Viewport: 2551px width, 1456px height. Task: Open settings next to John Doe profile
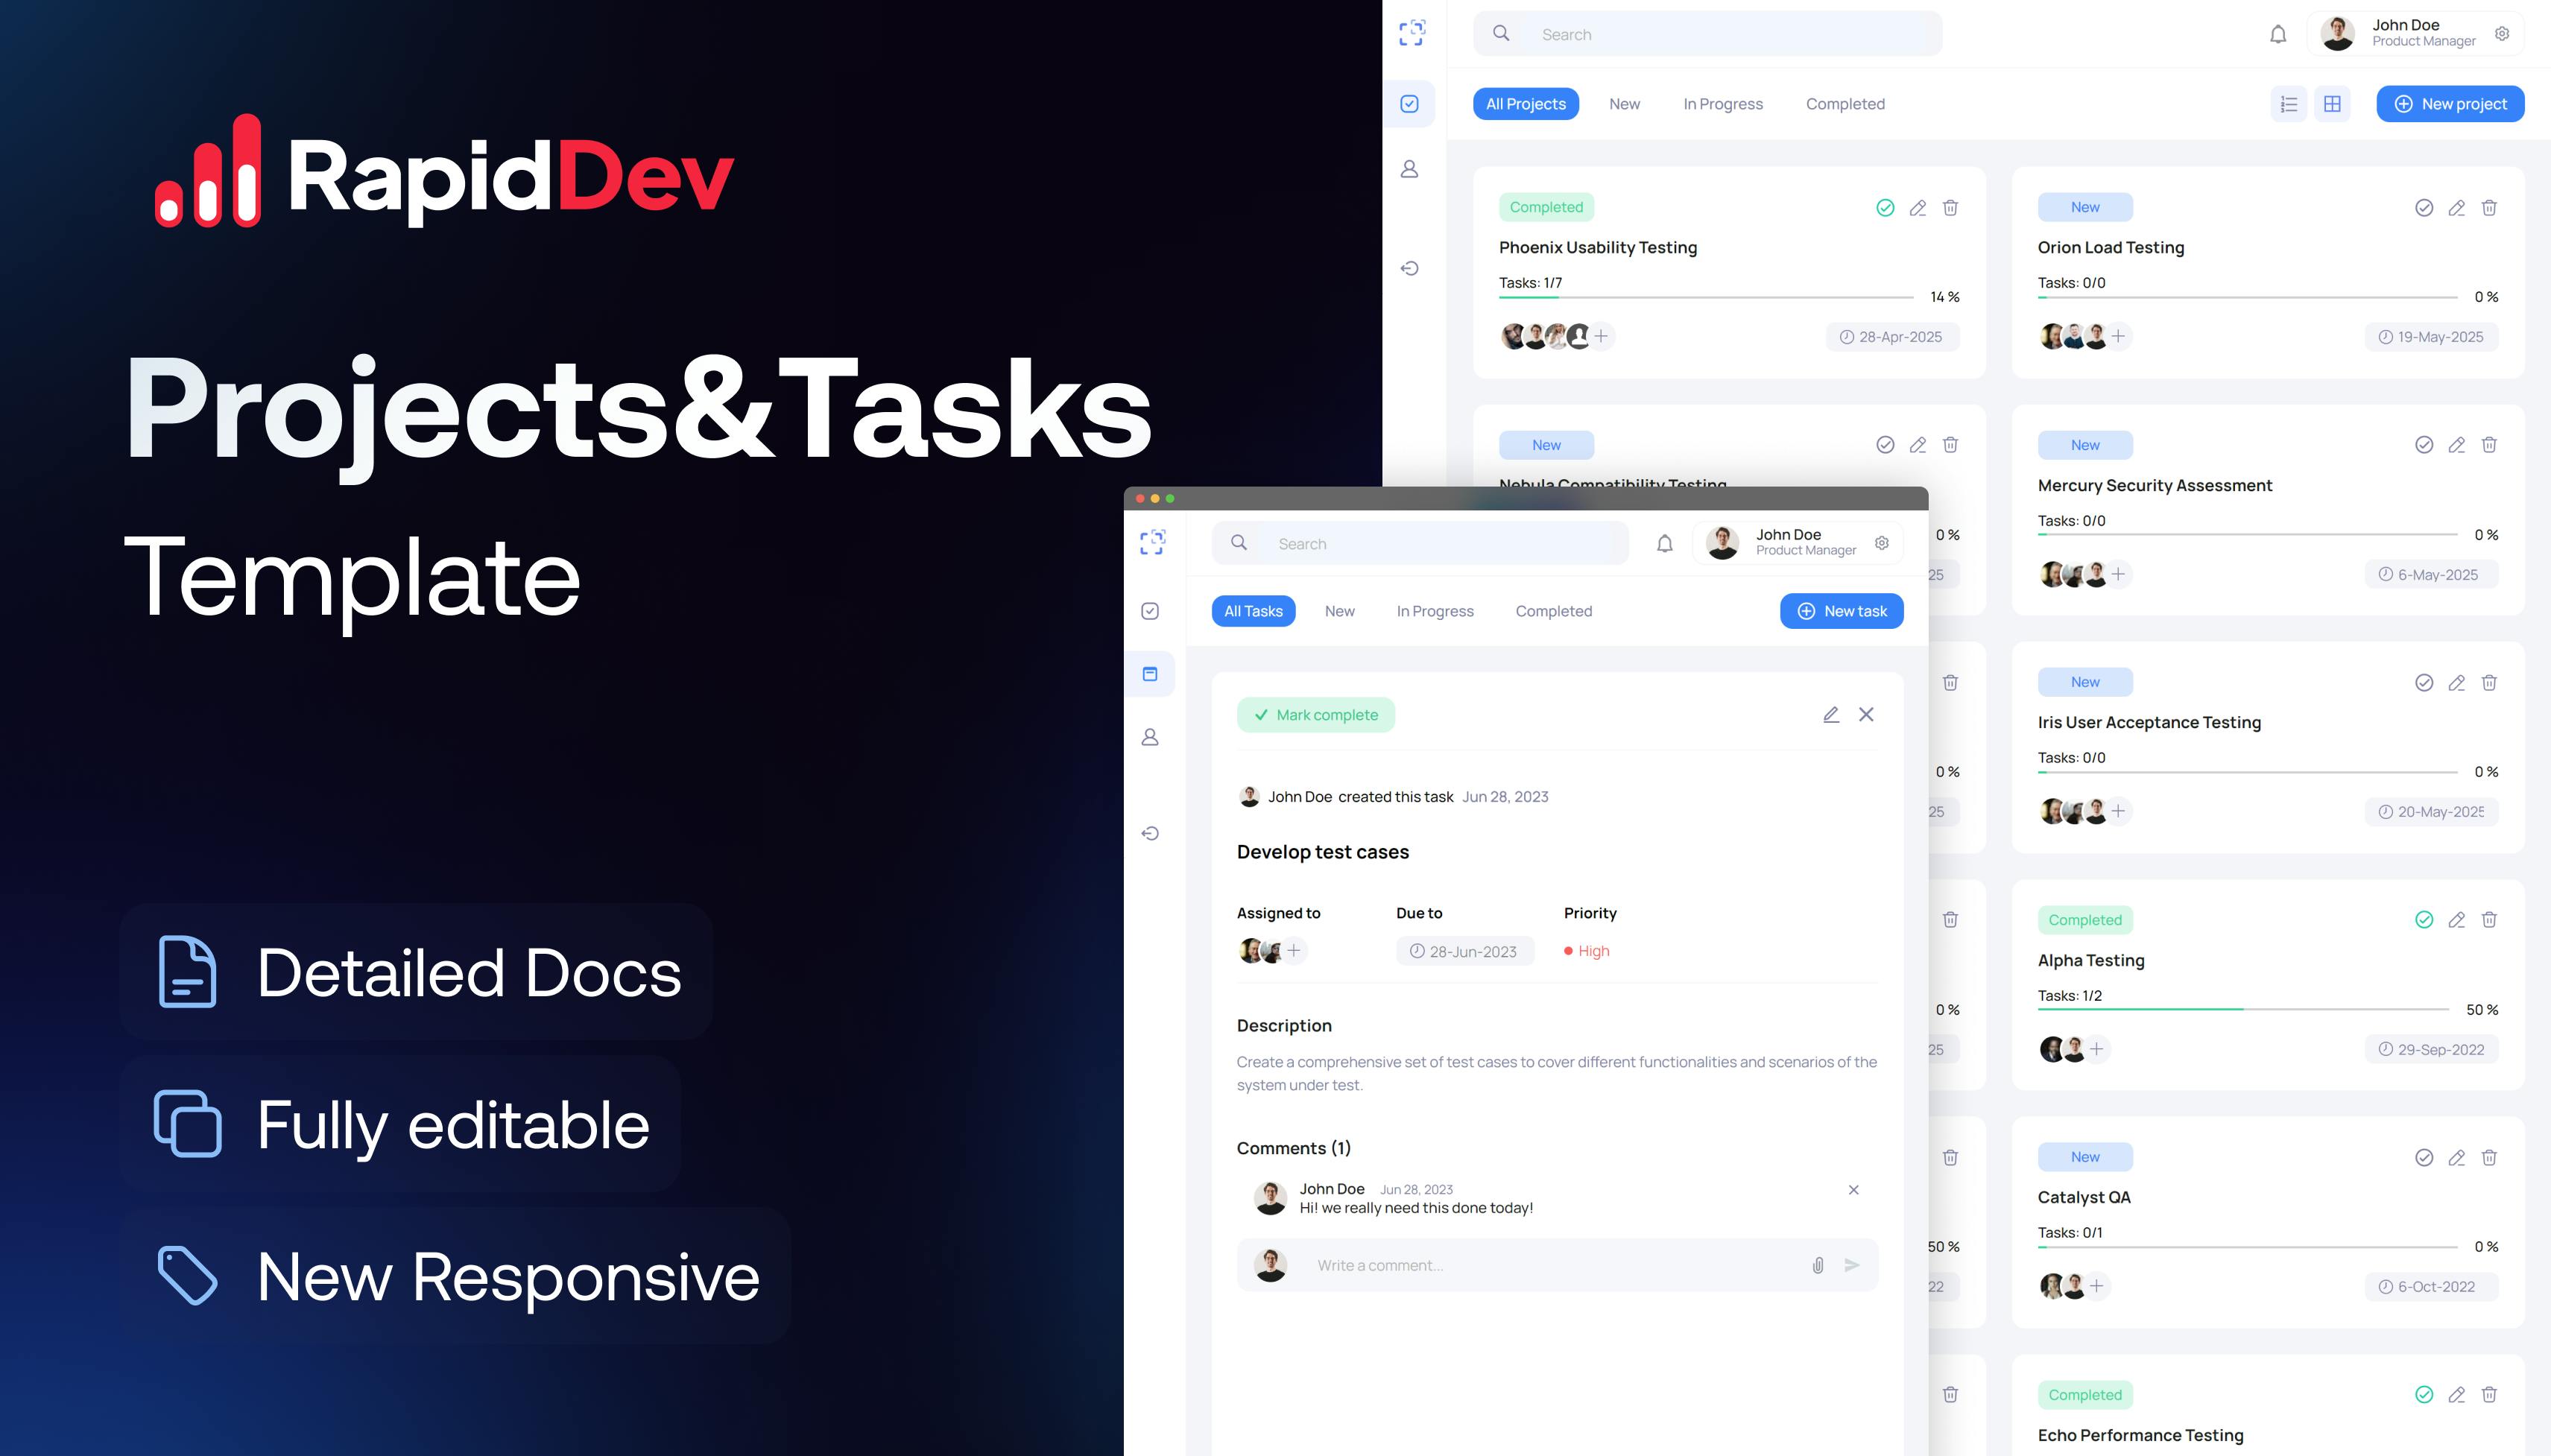(x=2503, y=33)
